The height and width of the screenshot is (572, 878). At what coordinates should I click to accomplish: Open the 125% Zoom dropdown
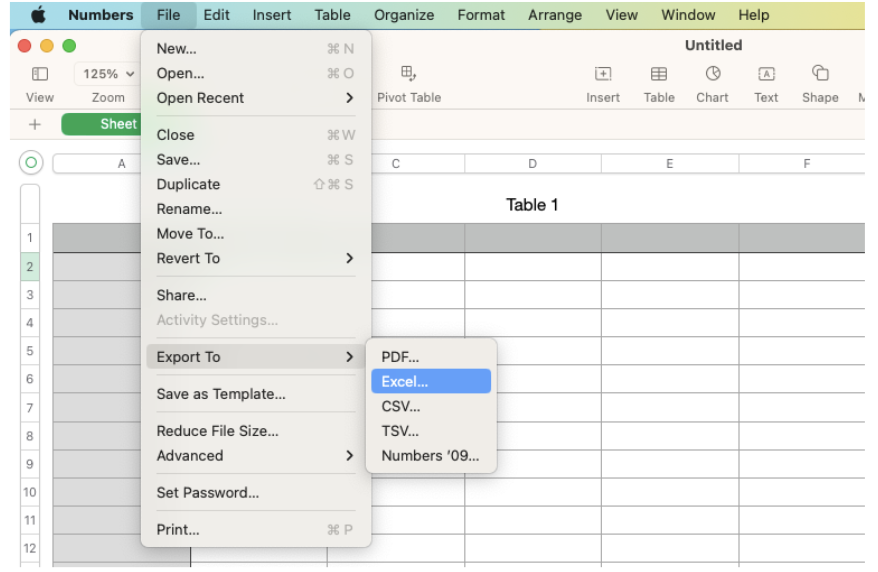point(108,74)
